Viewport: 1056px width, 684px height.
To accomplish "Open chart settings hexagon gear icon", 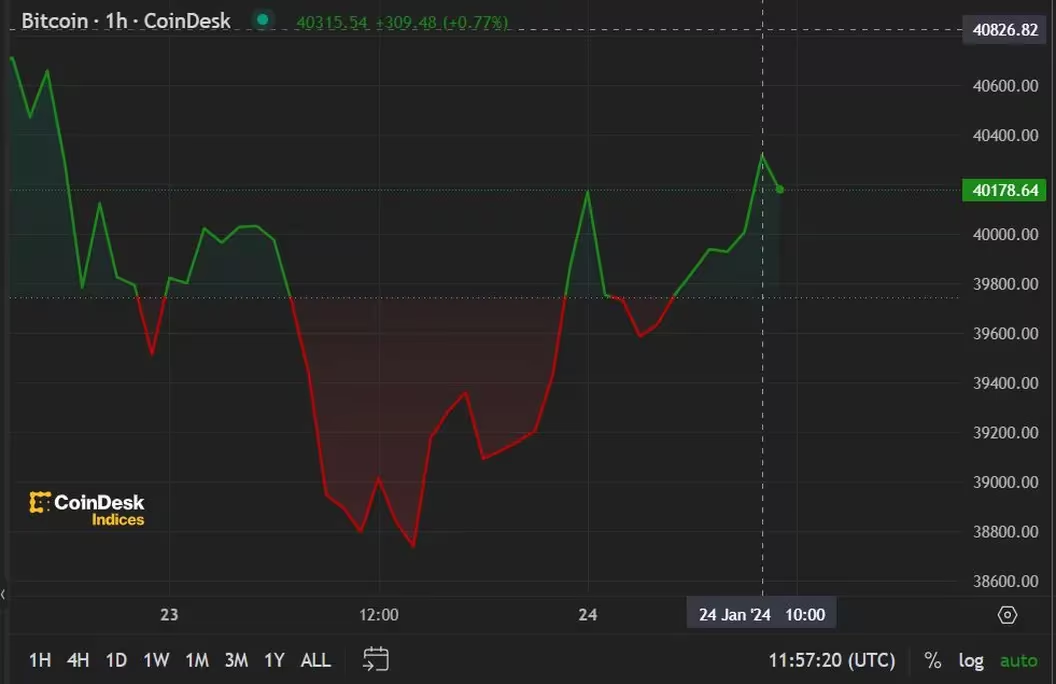I will (x=1007, y=615).
